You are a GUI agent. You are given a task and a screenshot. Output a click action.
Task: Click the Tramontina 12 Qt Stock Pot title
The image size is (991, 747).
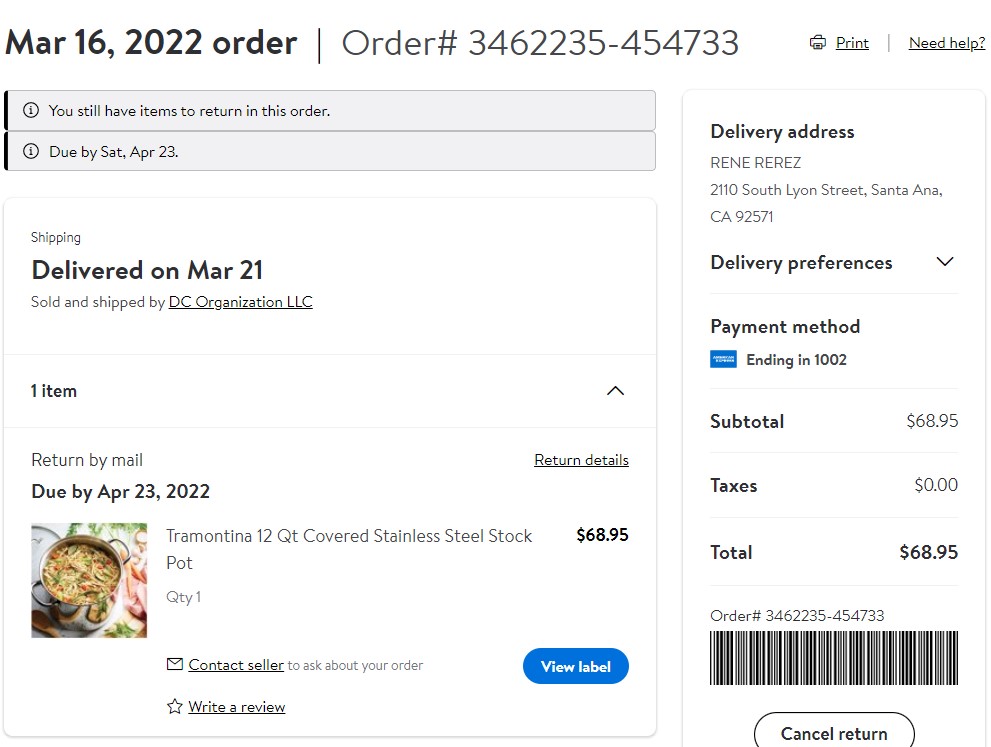(349, 549)
